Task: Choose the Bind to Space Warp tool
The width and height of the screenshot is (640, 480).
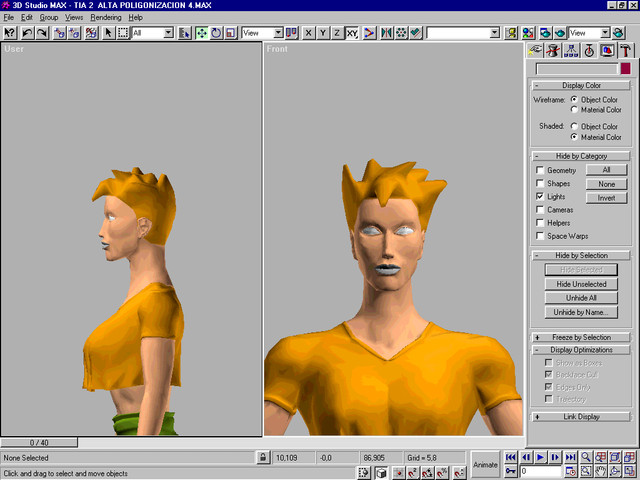Action: point(91,33)
